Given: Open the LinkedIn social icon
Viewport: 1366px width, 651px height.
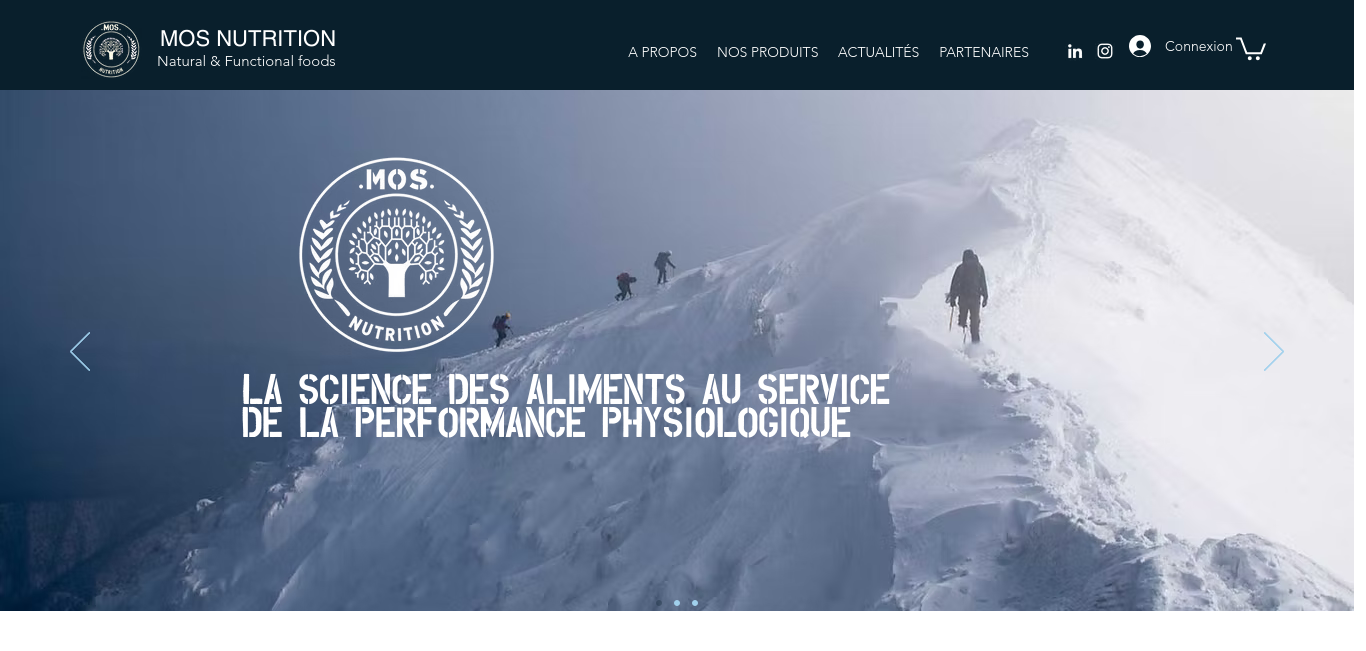Looking at the screenshot, I should 1075,51.
